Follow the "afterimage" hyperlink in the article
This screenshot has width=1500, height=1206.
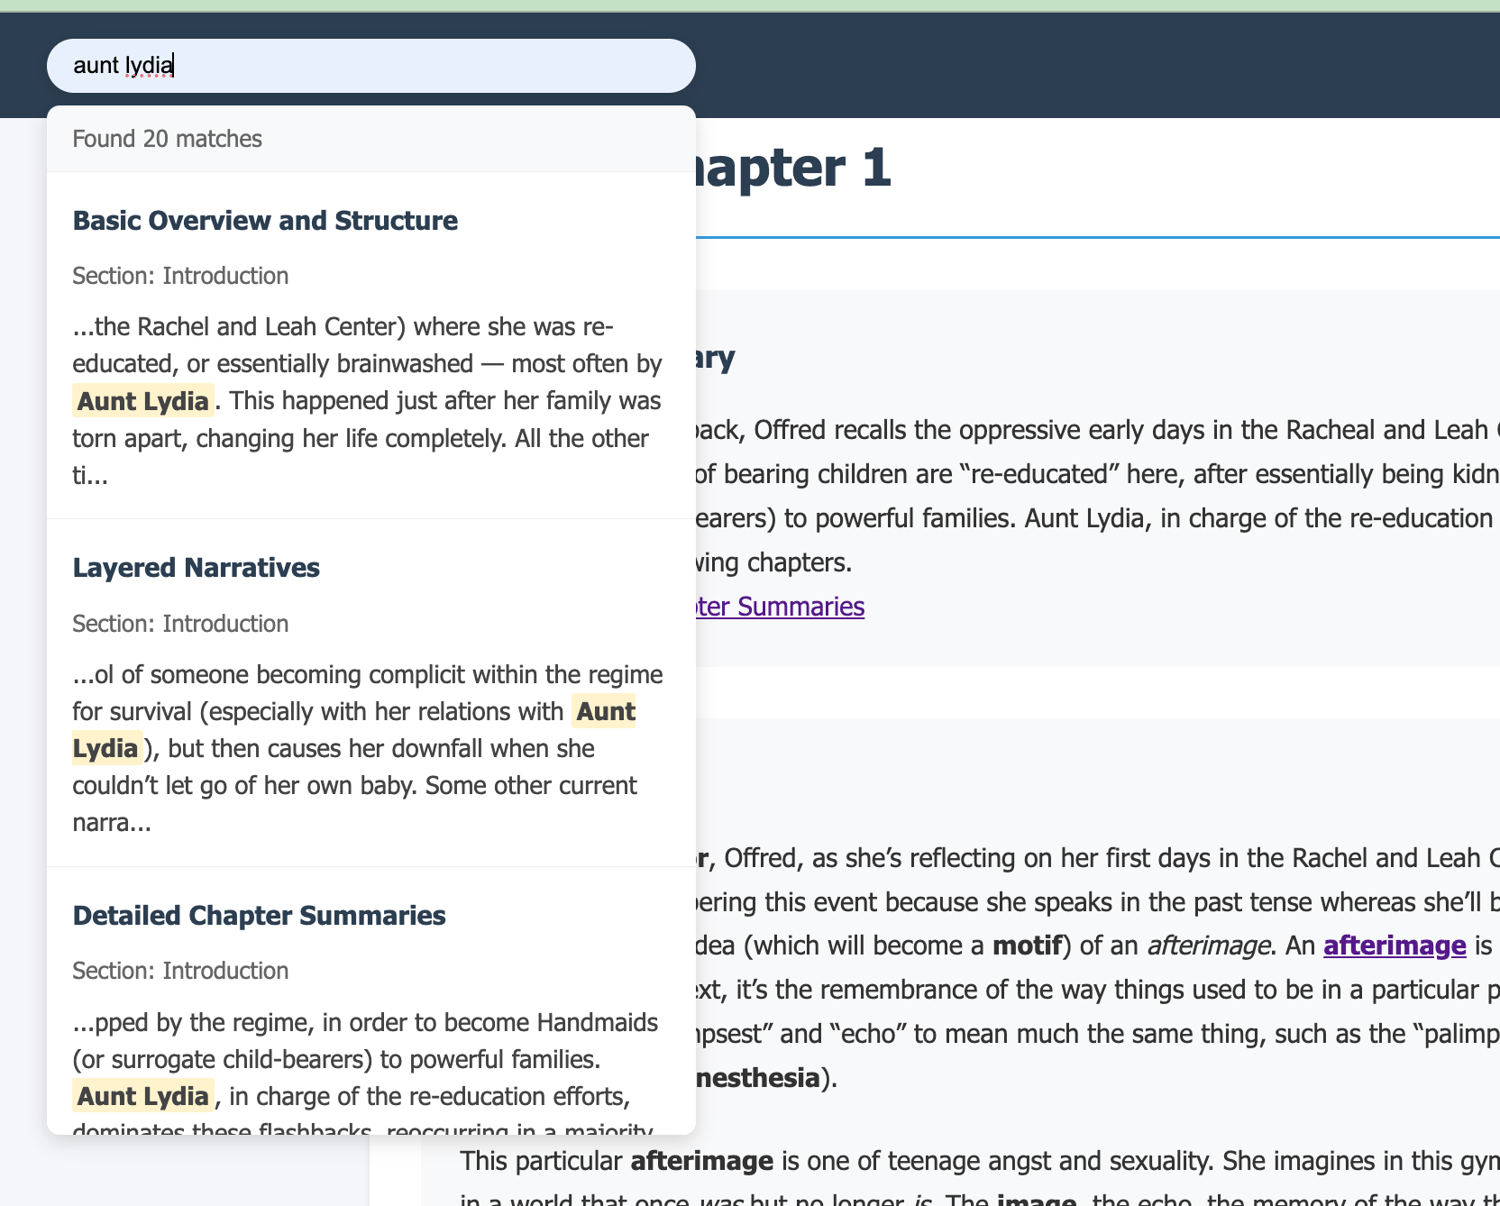[1394, 945]
